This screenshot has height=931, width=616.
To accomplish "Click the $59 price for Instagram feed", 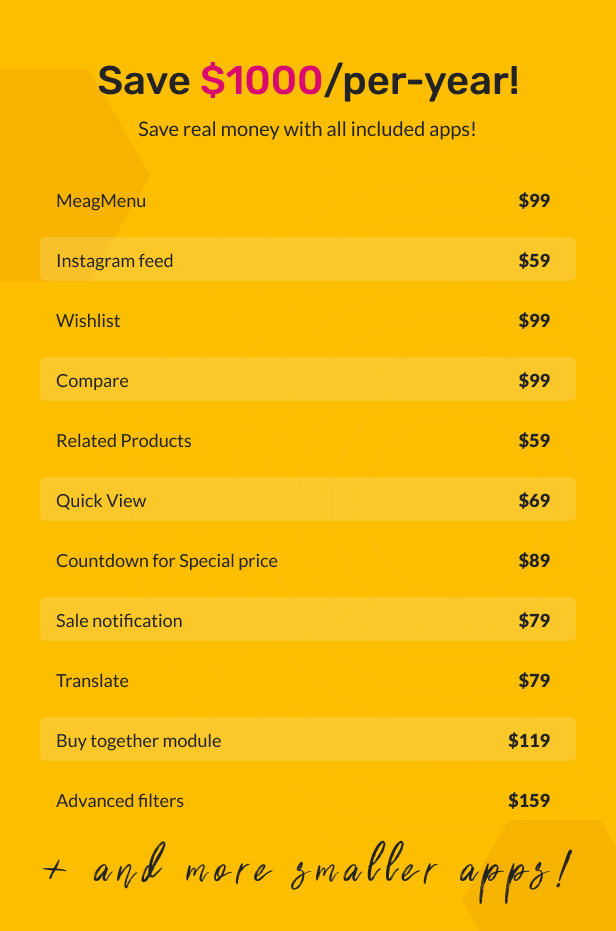I will click(534, 261).
